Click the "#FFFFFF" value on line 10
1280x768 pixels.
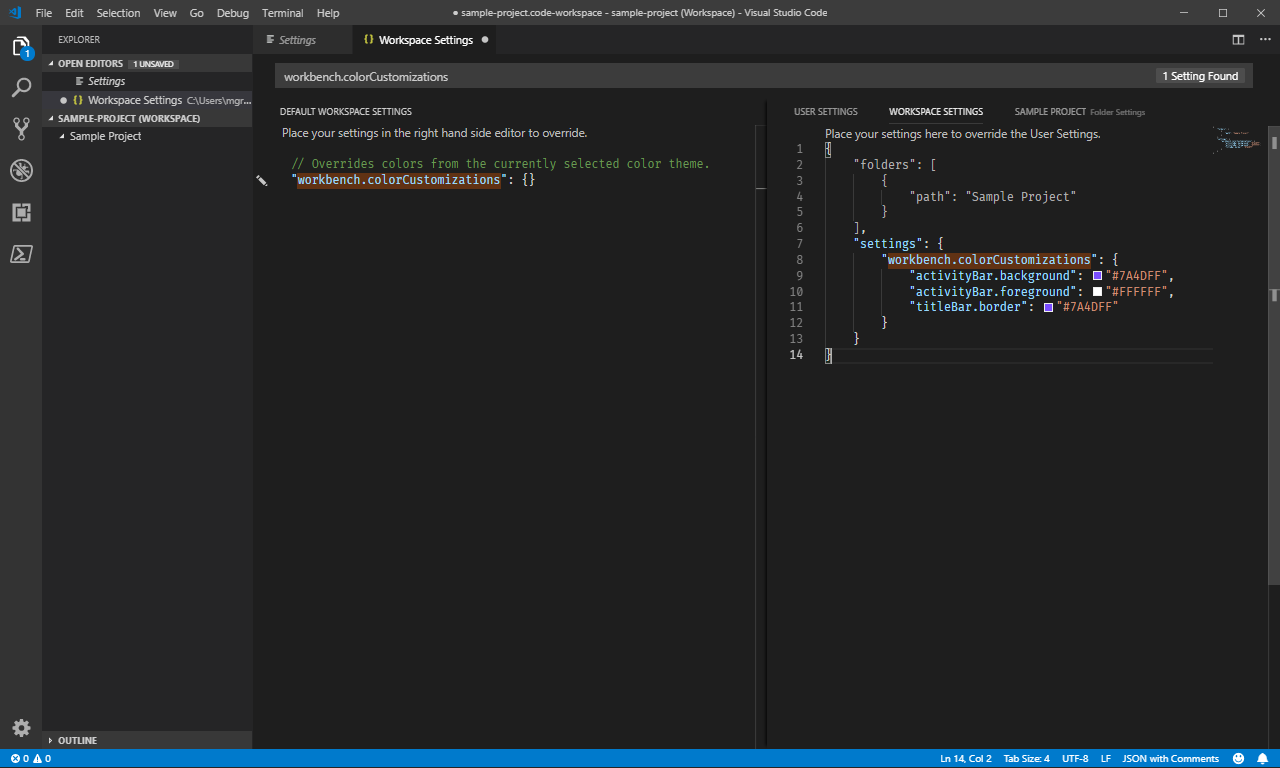click(1135, 292)
